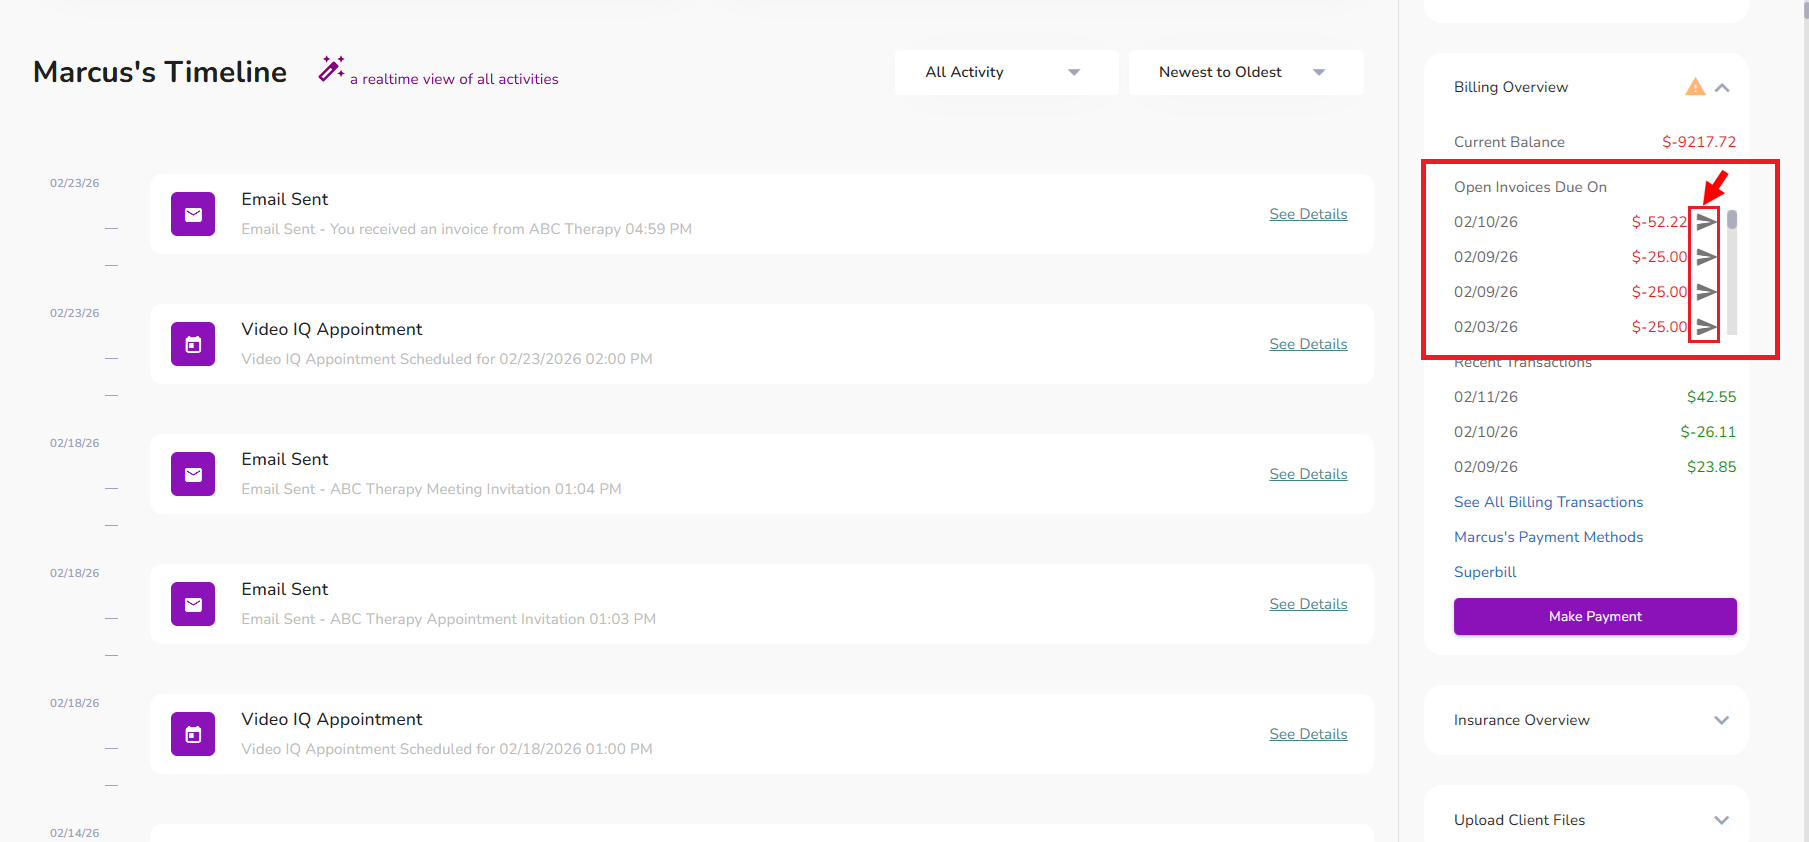Screen dimensions: 1809x842
Task: Open Marcus's Payment Methods
Action: pos(1548,537)
